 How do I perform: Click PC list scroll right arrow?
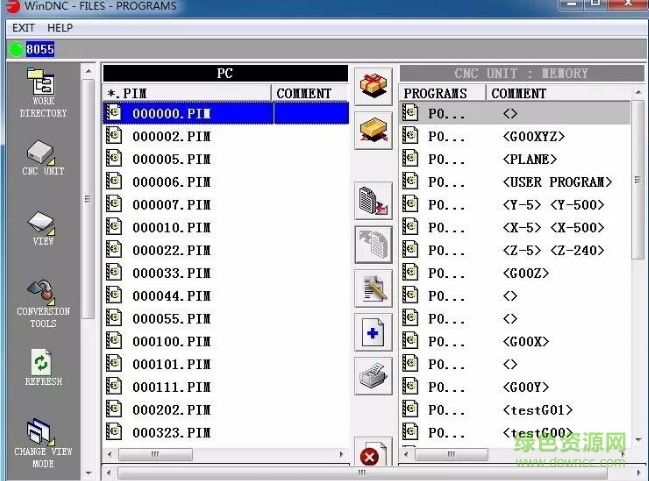[341, 454]
